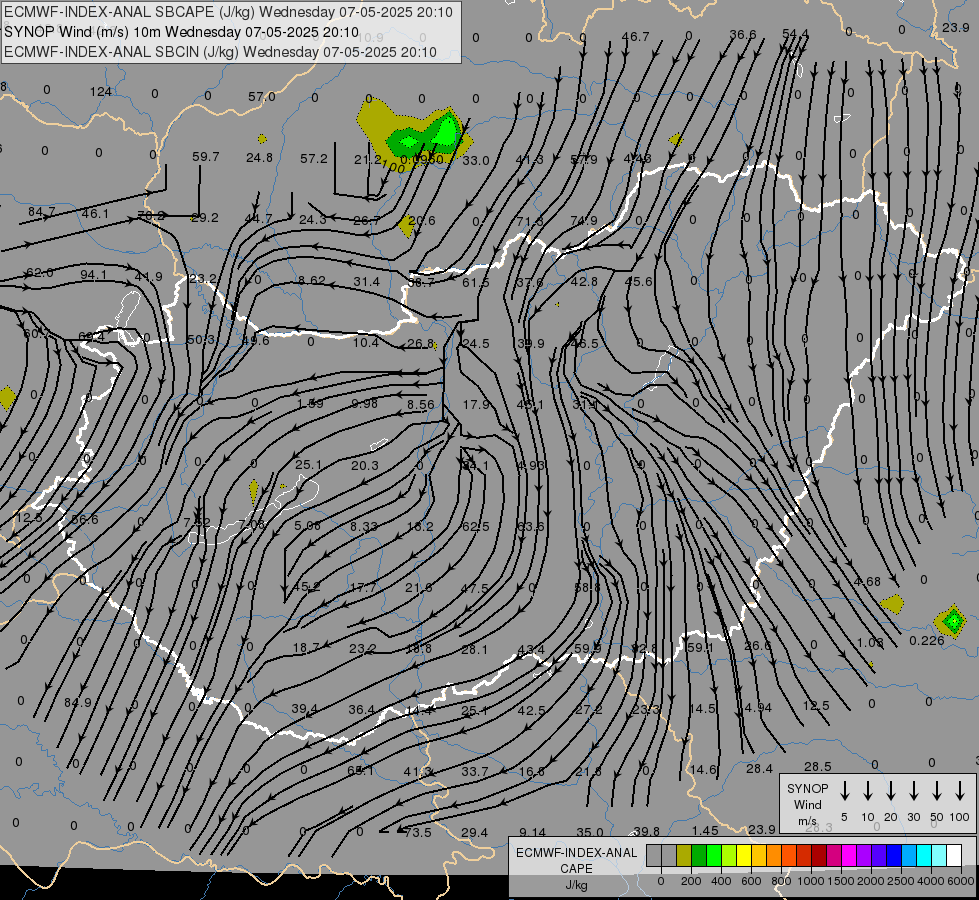
Task: Click the '84.7' value on the map
Action: coord(42,212)
